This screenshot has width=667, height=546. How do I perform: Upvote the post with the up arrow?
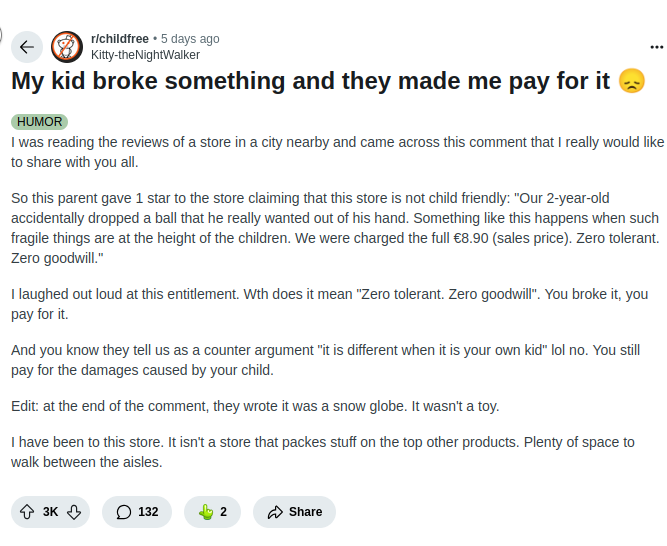pos(27,512)
